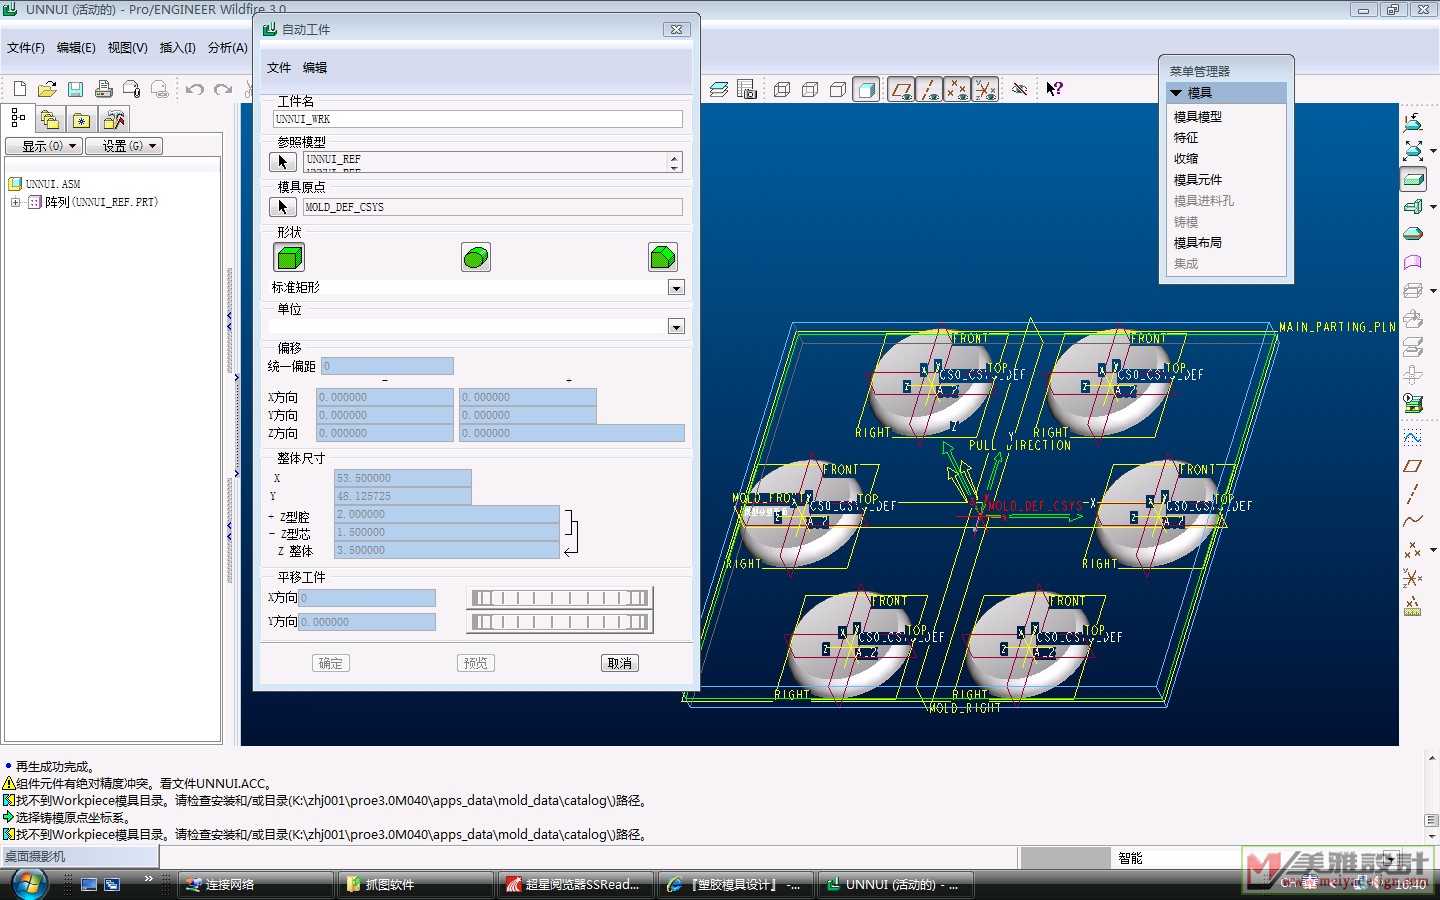Image resolution: width=1440 pixels, height=900 pixels.
Task: Select 模具元件 in menu manager
Action: coord(1198,180)
